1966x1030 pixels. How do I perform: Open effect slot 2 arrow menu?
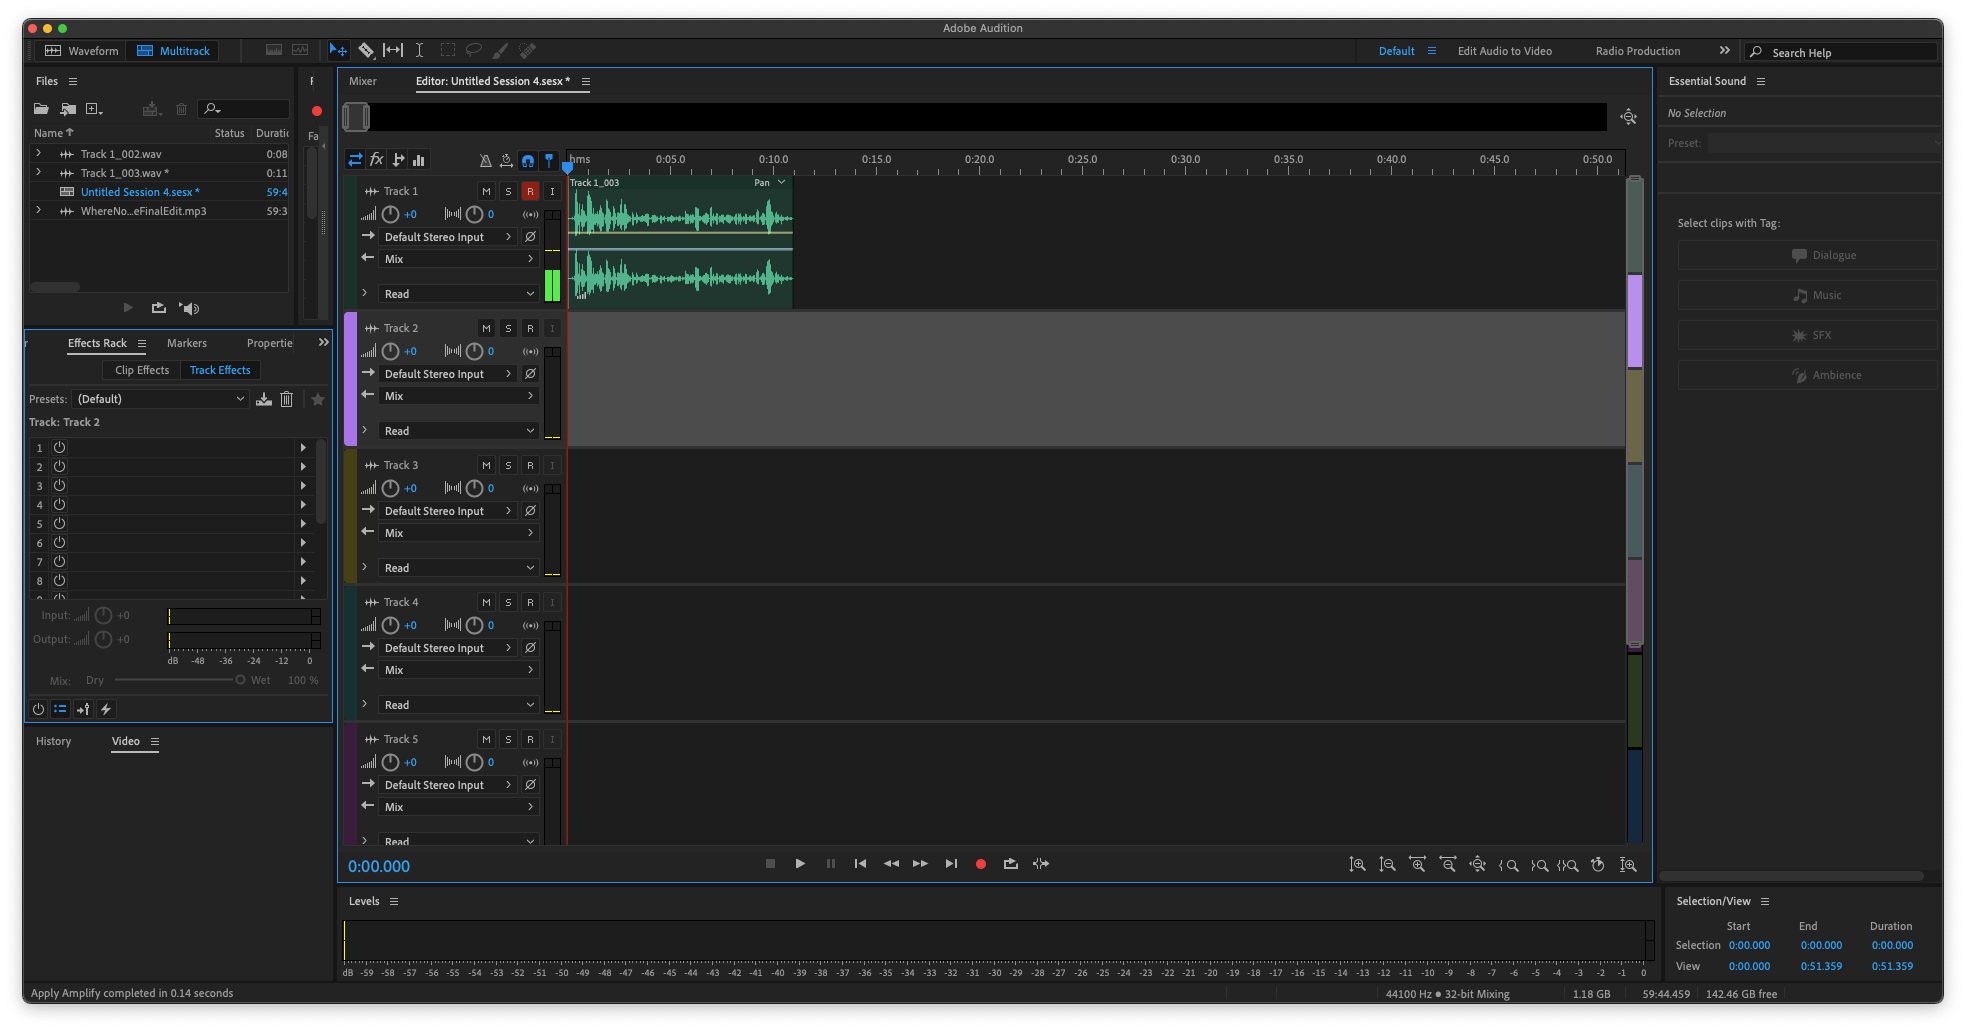point(303,467)
